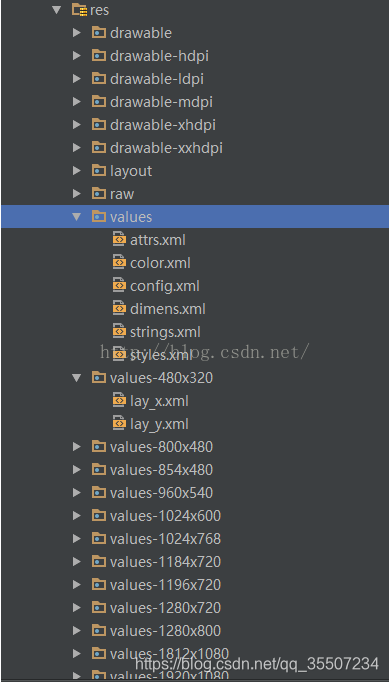Click the lay_y.xml file icon
Image resolution: width=389 pixels, height=683 pixels.
coord(119,423)
